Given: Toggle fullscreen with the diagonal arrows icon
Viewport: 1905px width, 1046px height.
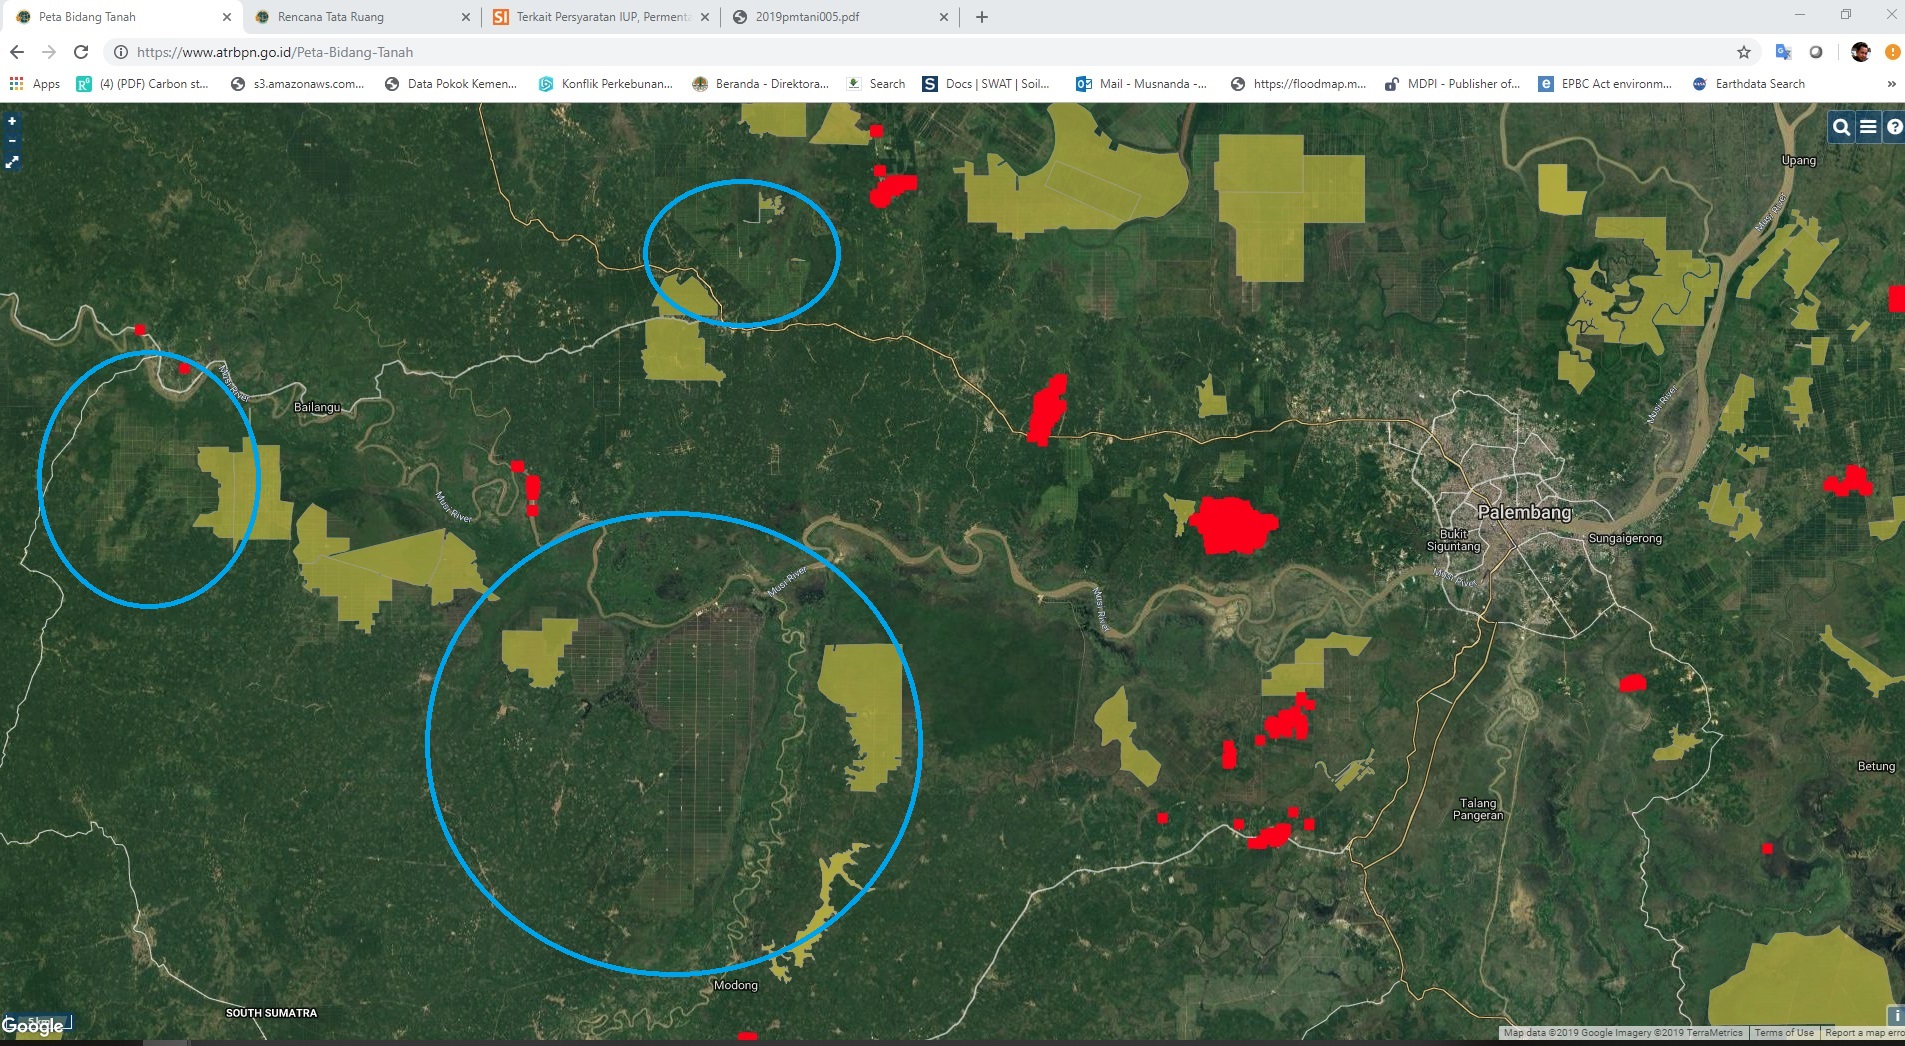Looking at the screenshot, I should coord(13,162).
